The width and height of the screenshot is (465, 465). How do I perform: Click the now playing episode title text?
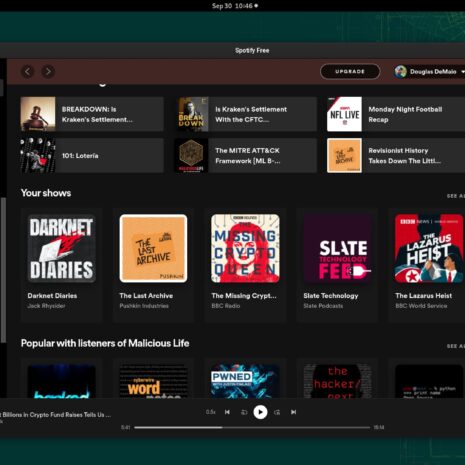(55, 415)
